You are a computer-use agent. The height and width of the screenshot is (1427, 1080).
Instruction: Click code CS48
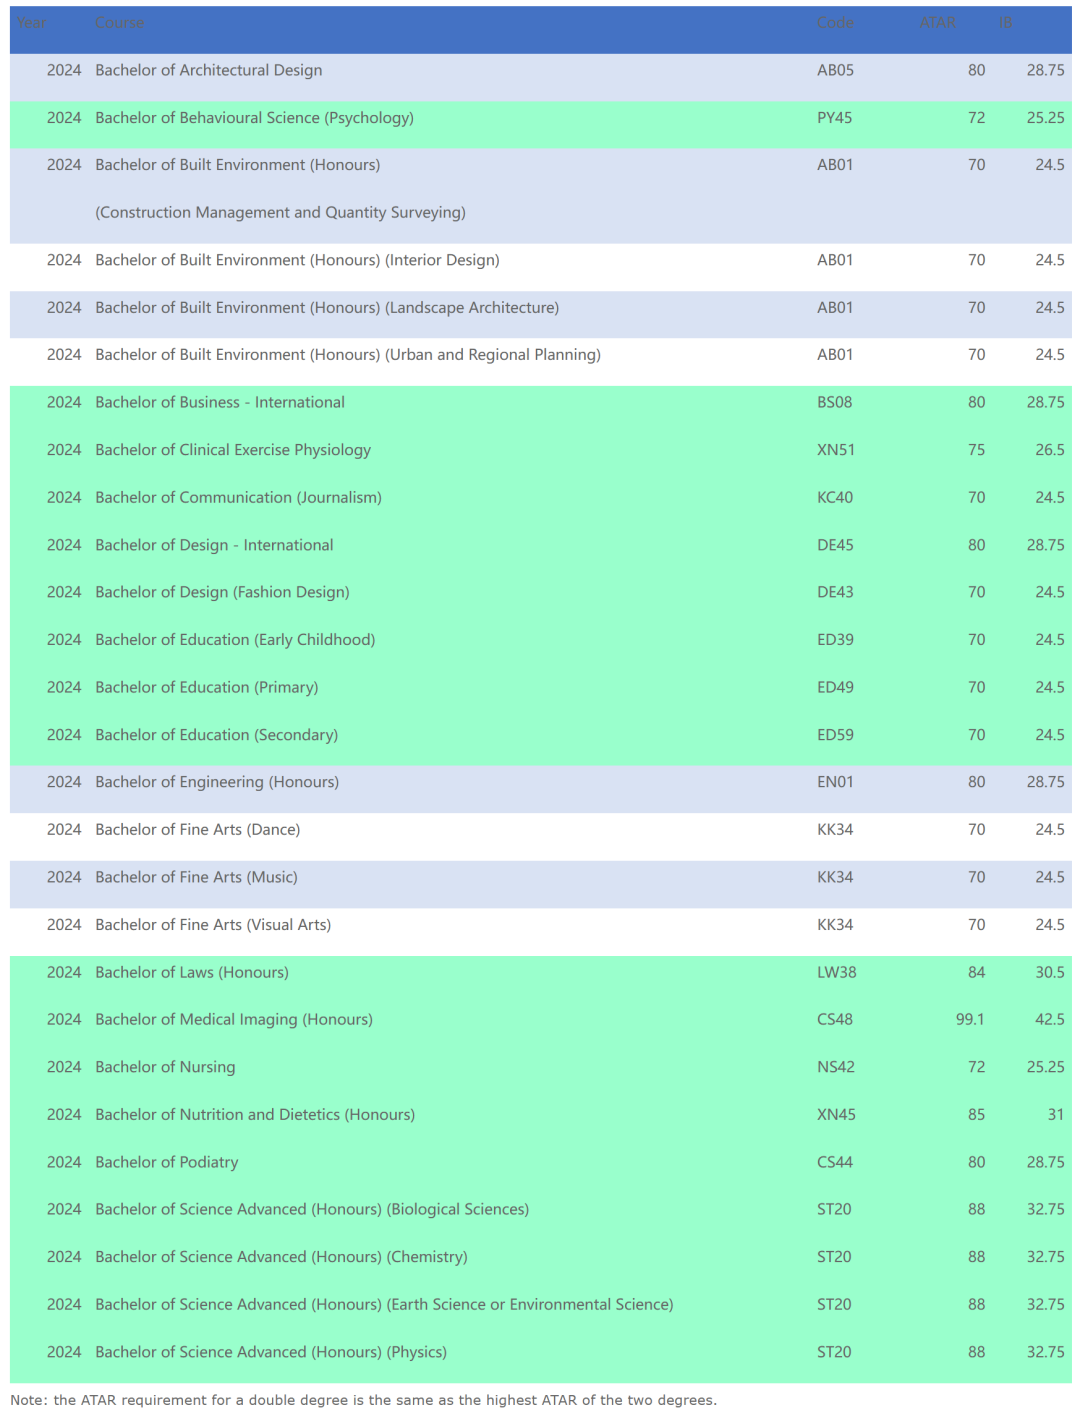click(x=835, y=1020)
